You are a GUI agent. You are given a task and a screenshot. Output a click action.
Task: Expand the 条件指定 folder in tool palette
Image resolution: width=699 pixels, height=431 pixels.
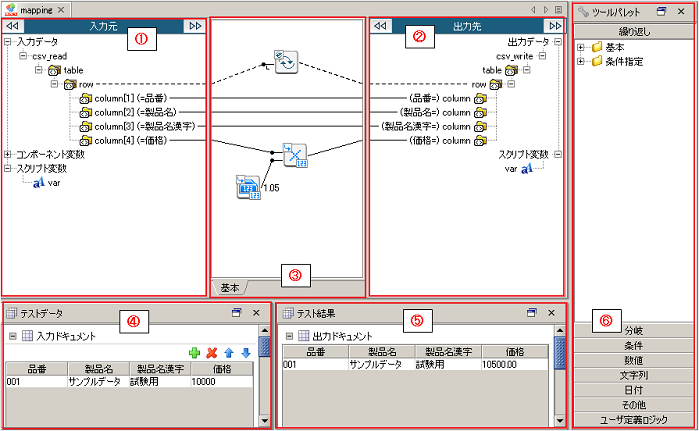583,62
